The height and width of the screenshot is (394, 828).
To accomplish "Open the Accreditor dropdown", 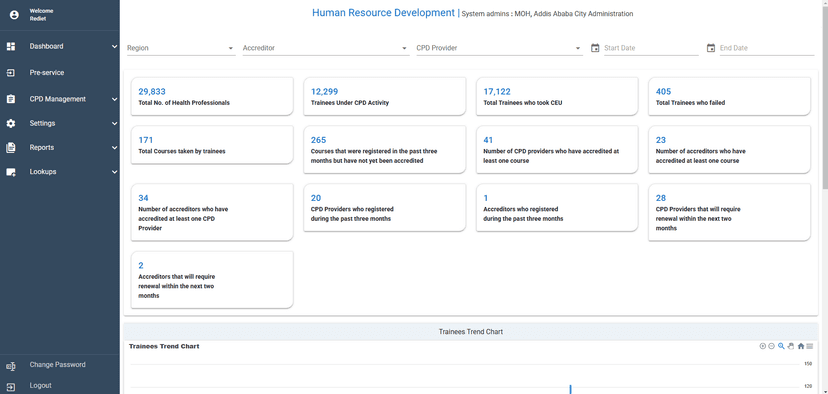I will click(326, 48).
